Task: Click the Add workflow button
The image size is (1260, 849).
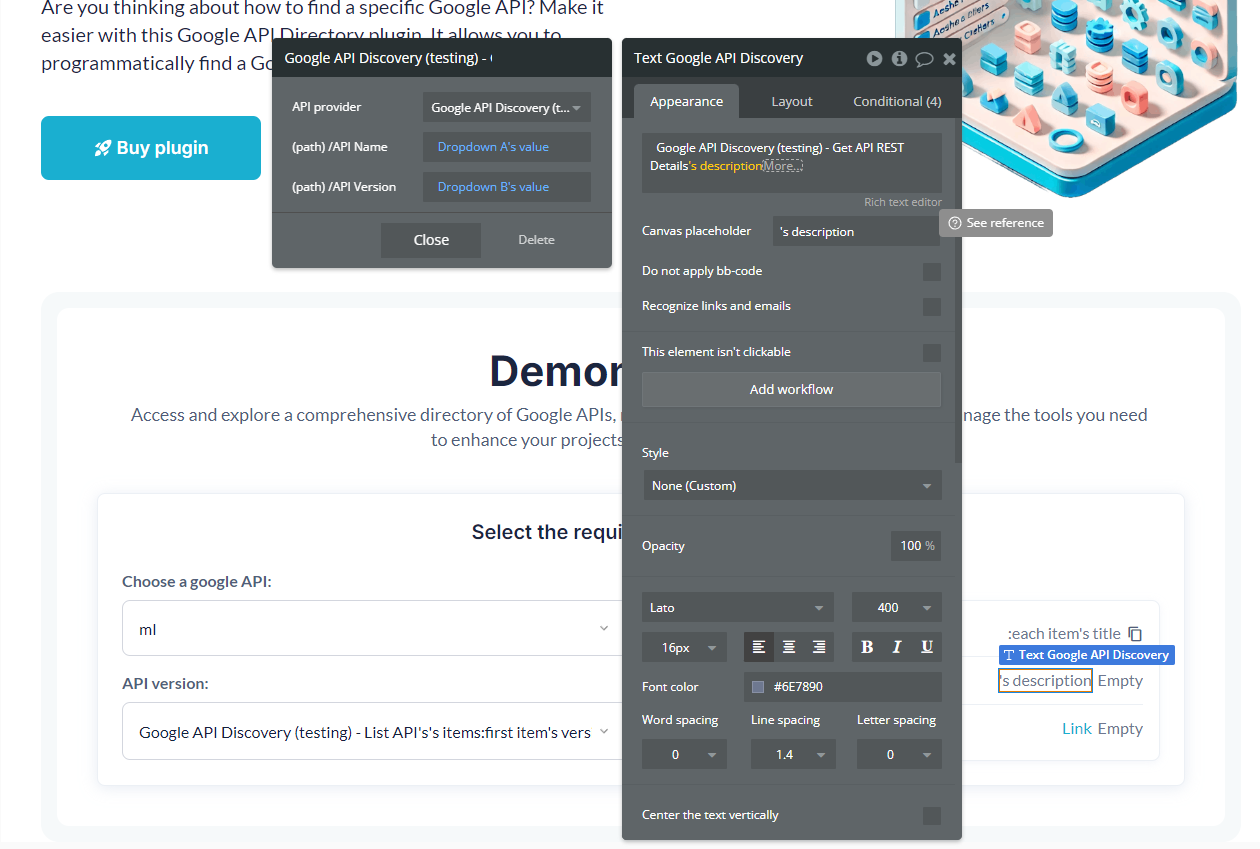Action: (x=791, y=389)
